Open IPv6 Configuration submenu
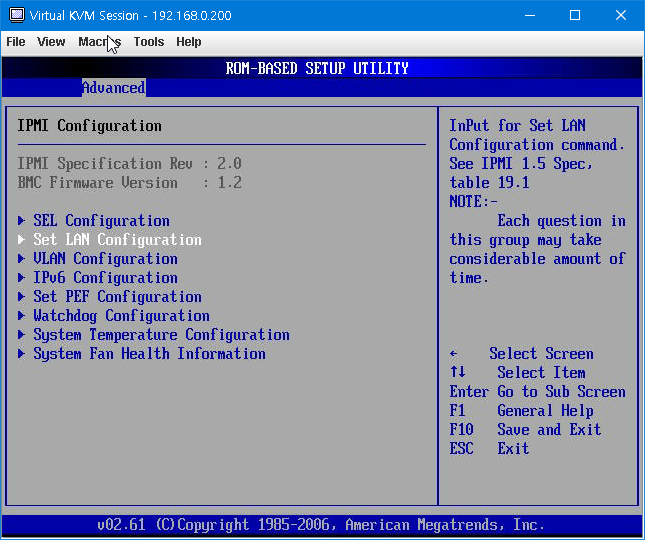Screen dimensions: 645x540 click(105, 278)
